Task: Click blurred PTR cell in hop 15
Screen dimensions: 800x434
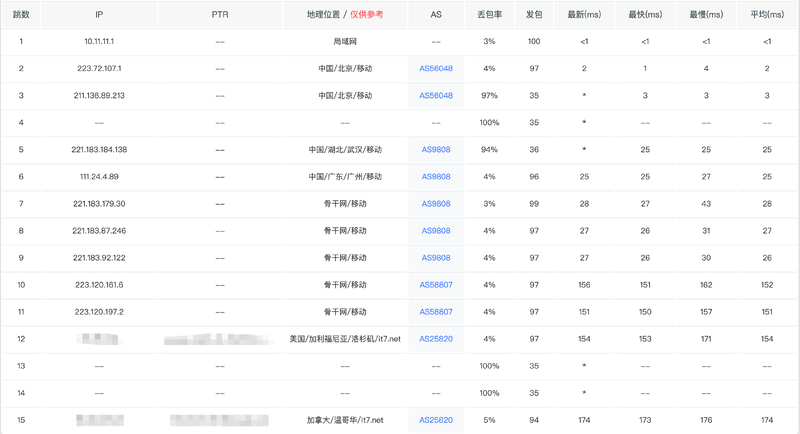Action: click(x=220, y=420)
